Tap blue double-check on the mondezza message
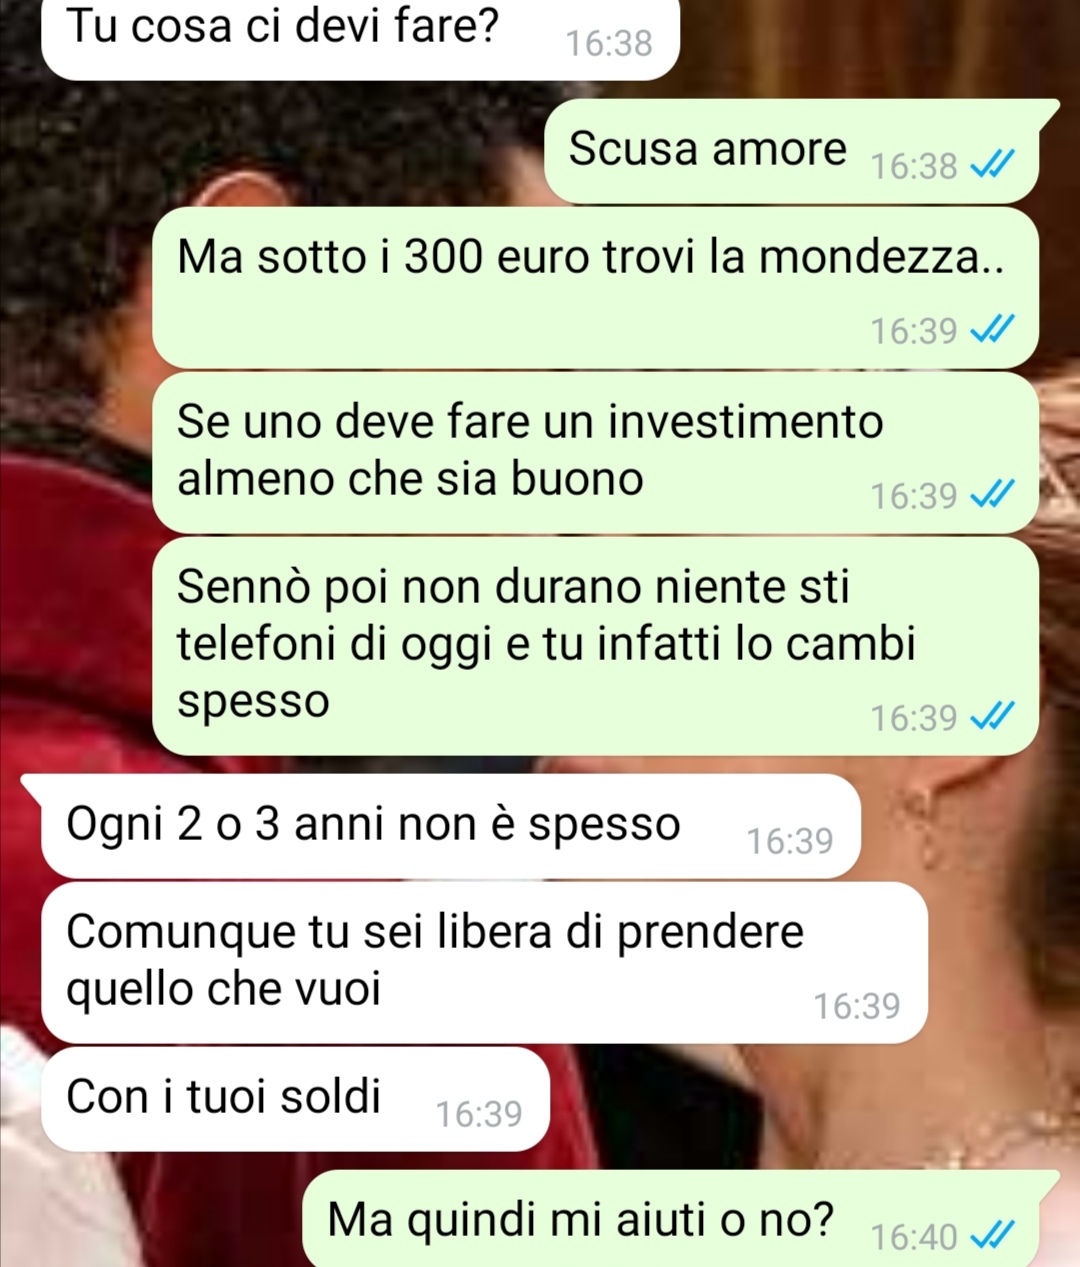This screenshot has height=1267, width=1080. 994,329
